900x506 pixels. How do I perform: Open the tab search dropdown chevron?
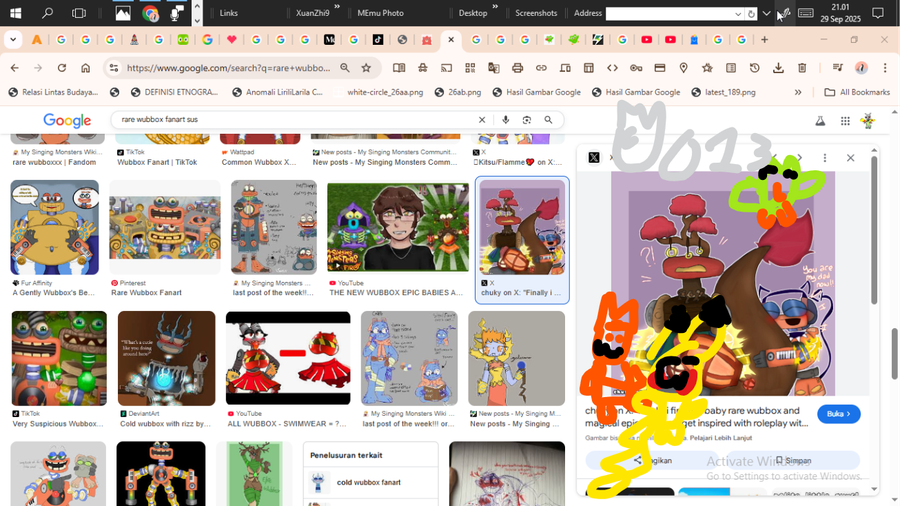point(13,40)
